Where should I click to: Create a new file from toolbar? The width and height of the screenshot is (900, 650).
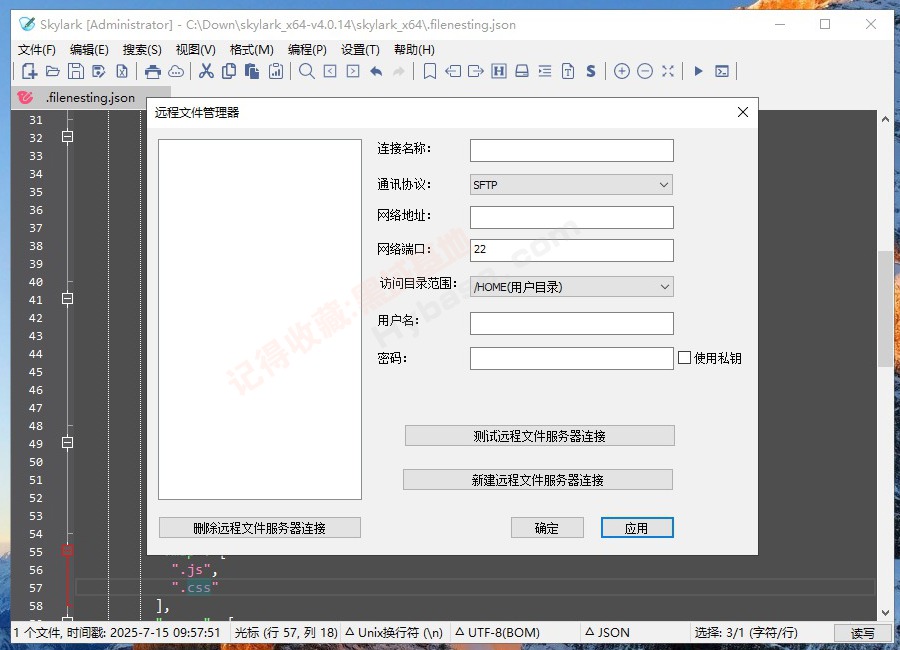point(29,71)
